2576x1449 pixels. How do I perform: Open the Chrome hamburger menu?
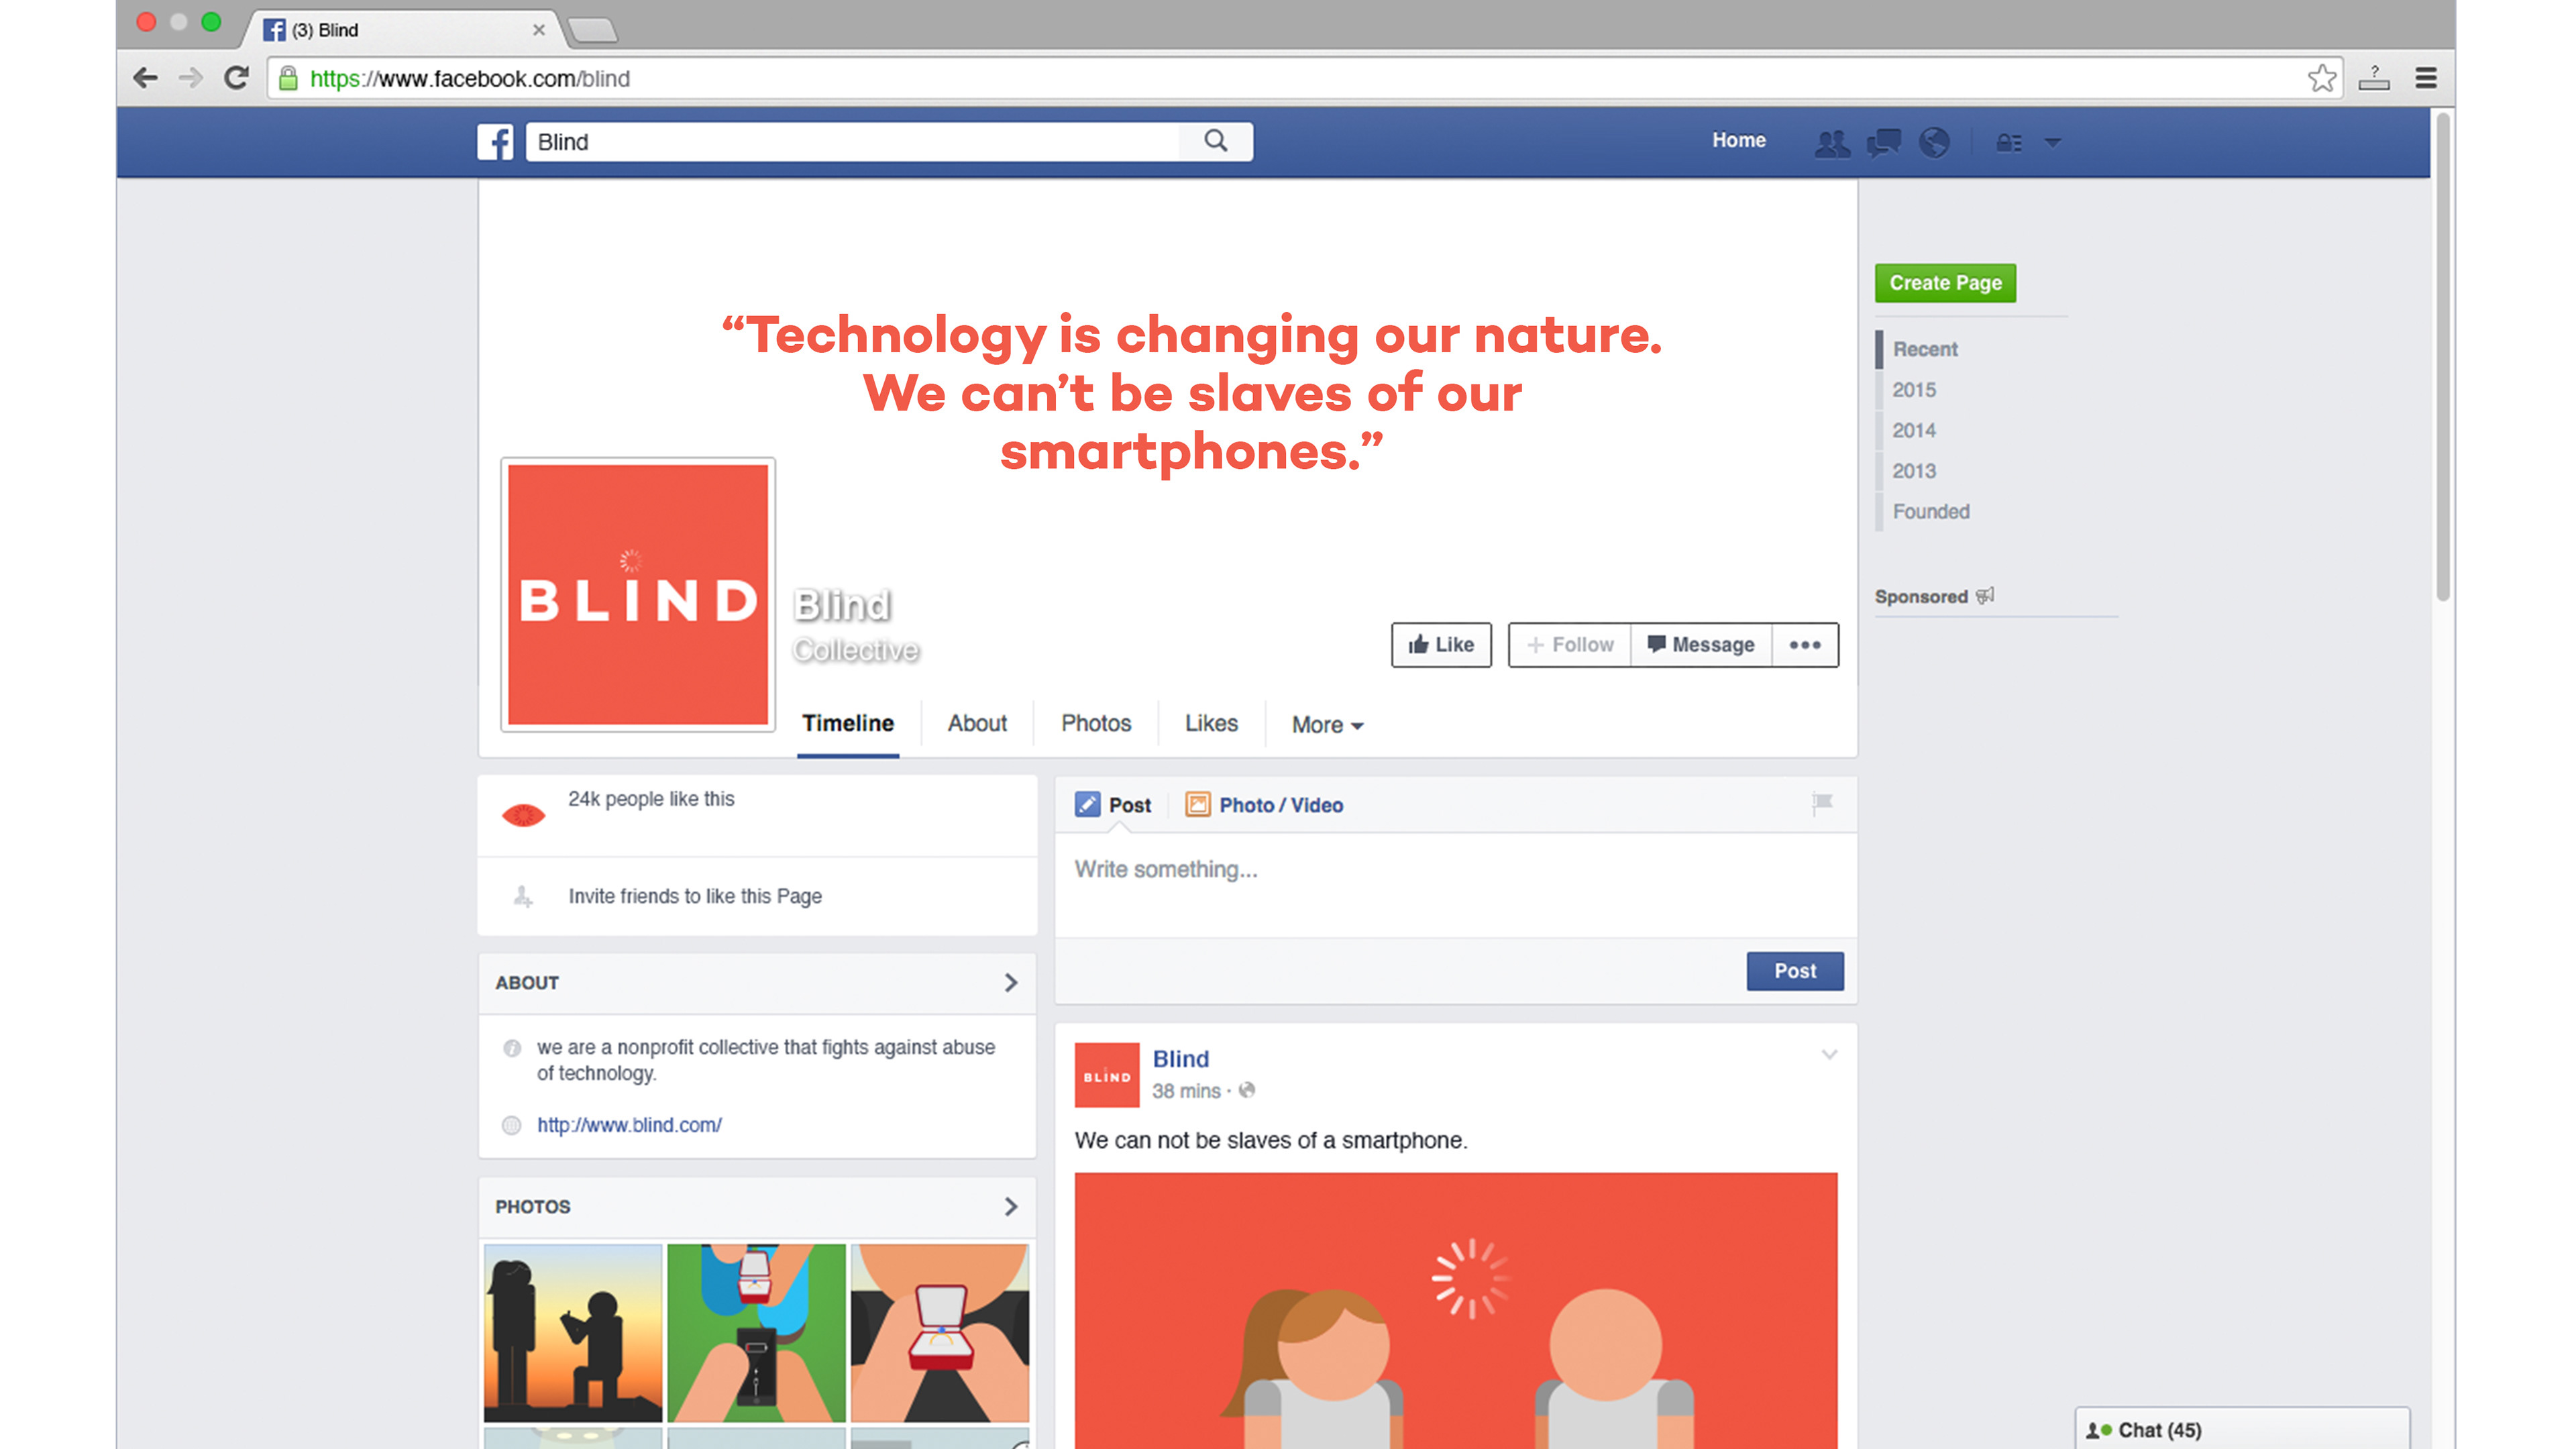[2426, 78]
